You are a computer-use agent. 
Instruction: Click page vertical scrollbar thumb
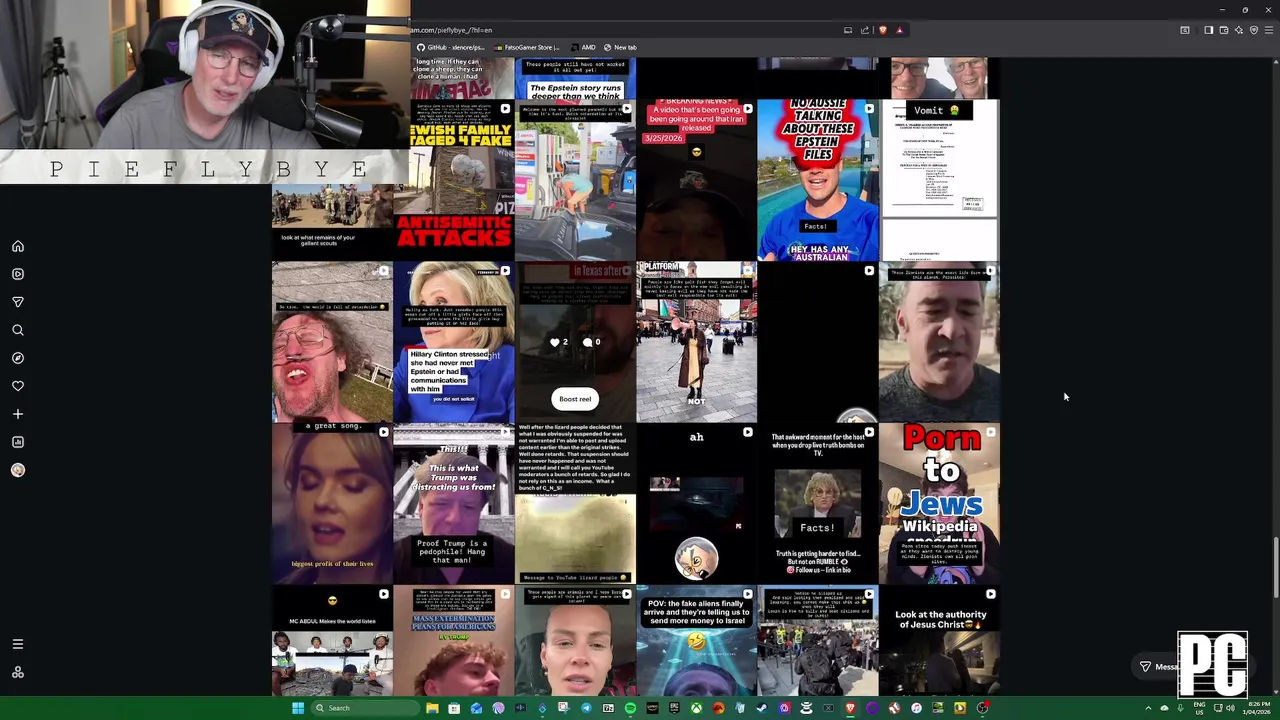[x=1275, y=568]
